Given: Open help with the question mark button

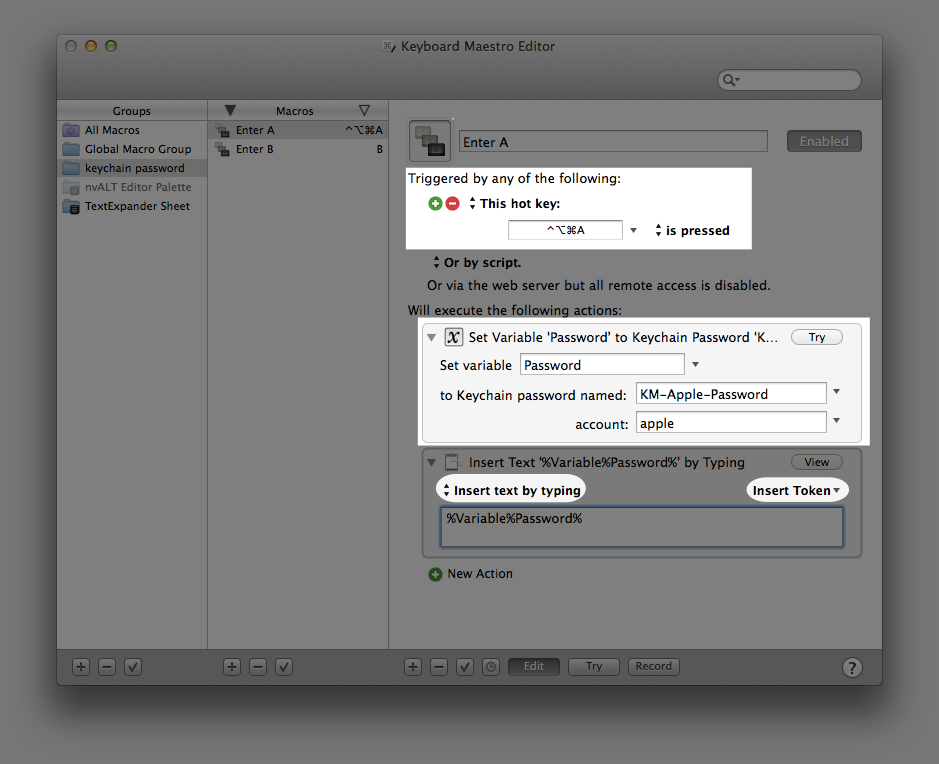Looking at the screenshot, I should tap(852, 667).
